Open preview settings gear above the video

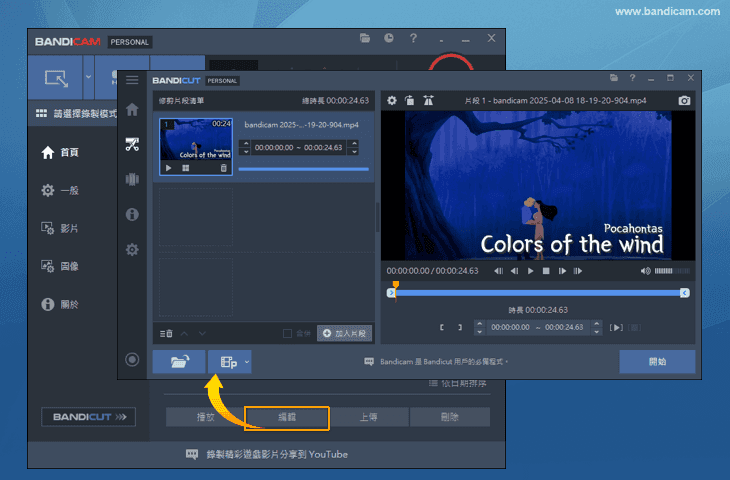[392, 100]
